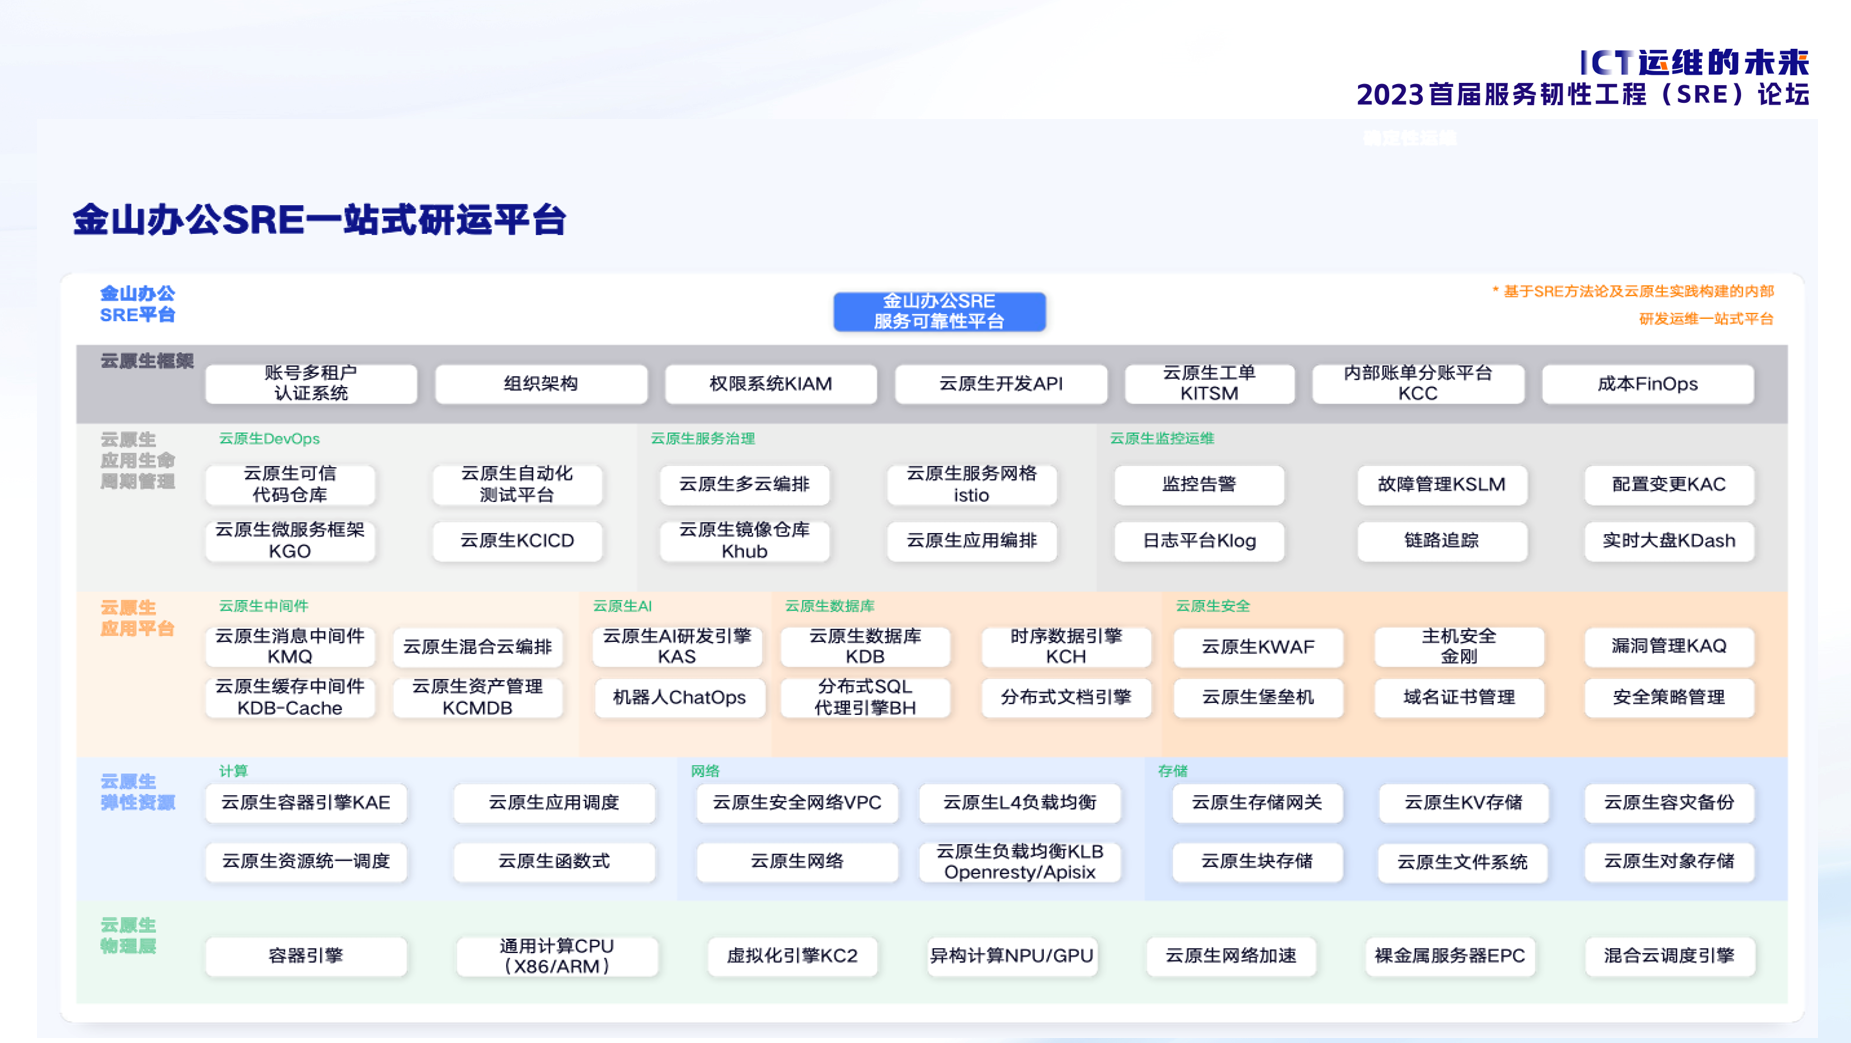Open the 云原生块存储 box
Image resolution: width=1851 pixels, height=1043 pixels.
1257,861
